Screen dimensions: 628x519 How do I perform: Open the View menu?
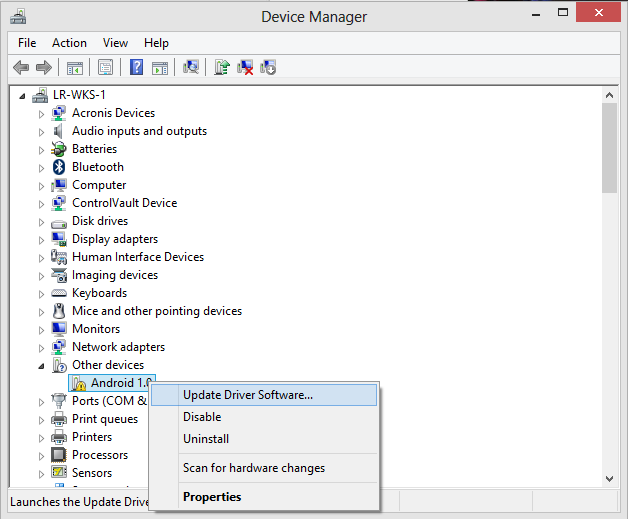pos(115,43)
